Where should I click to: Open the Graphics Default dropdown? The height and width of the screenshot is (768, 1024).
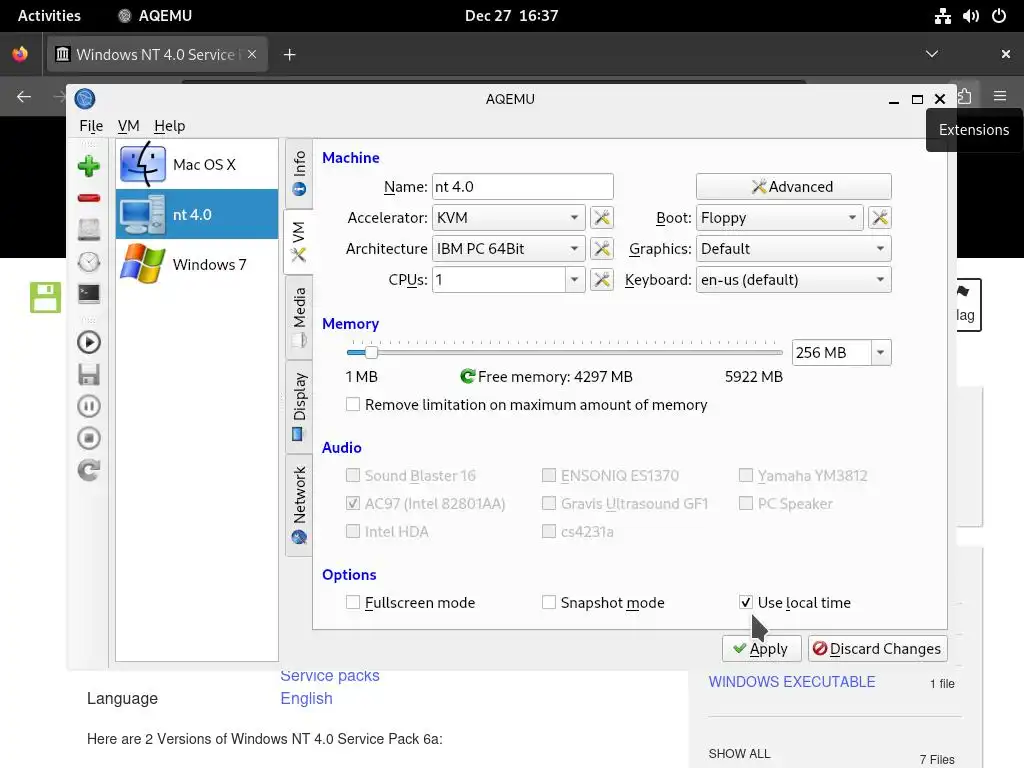793,249
